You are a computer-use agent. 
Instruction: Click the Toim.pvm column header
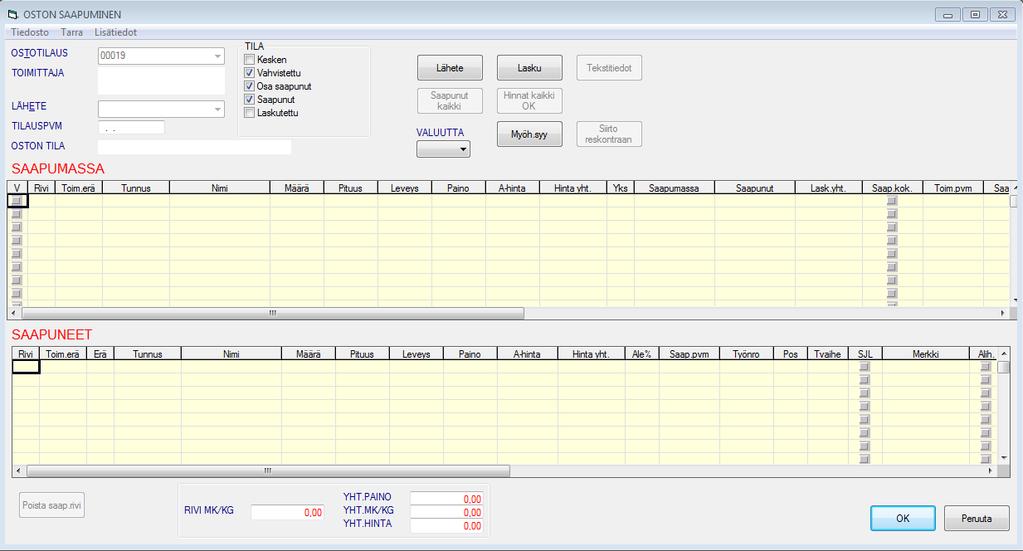pyautogui.click(x=953, y=188)
